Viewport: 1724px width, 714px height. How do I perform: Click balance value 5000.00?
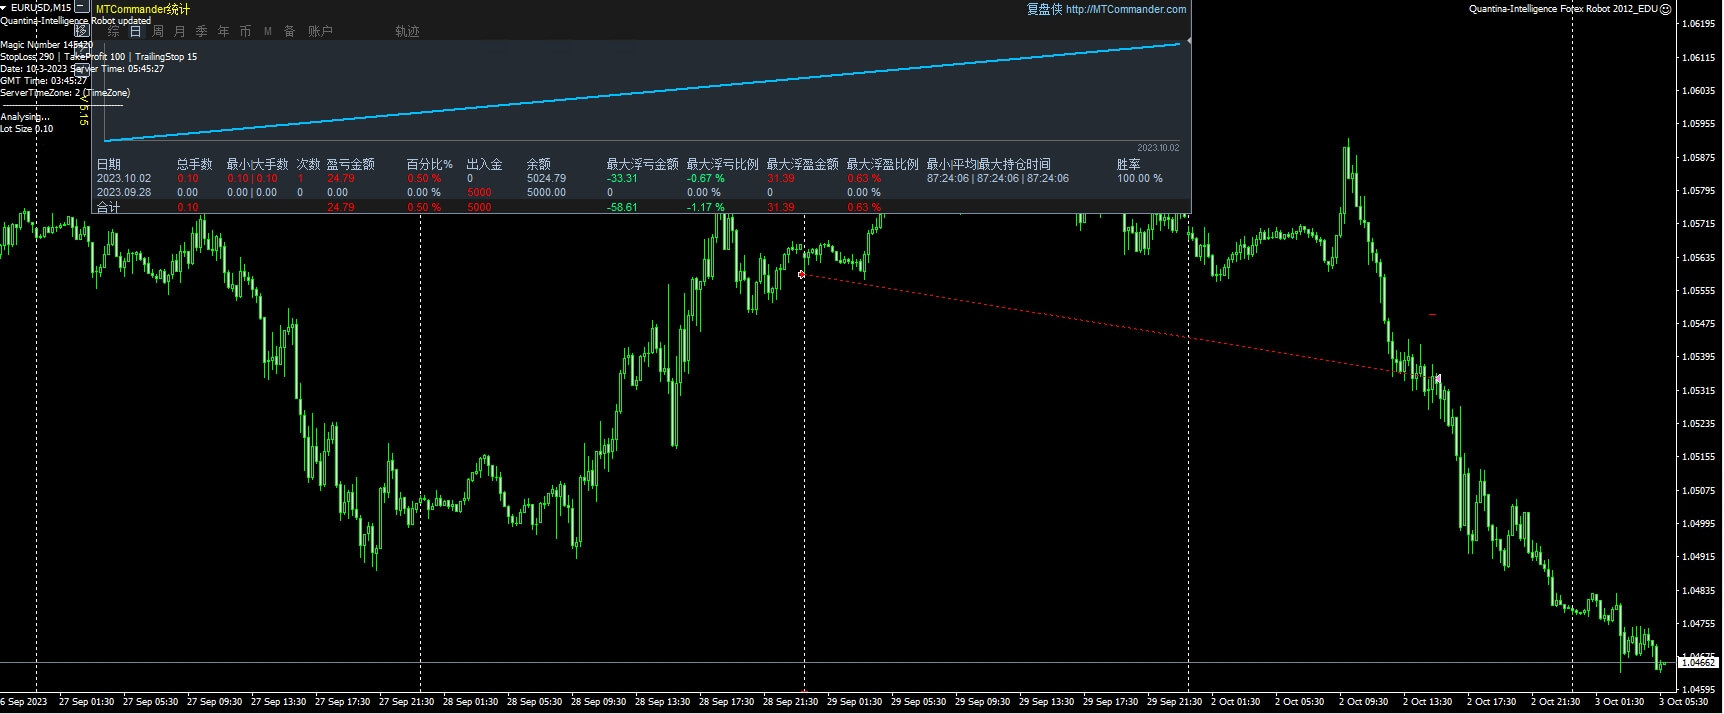(546, 193)
